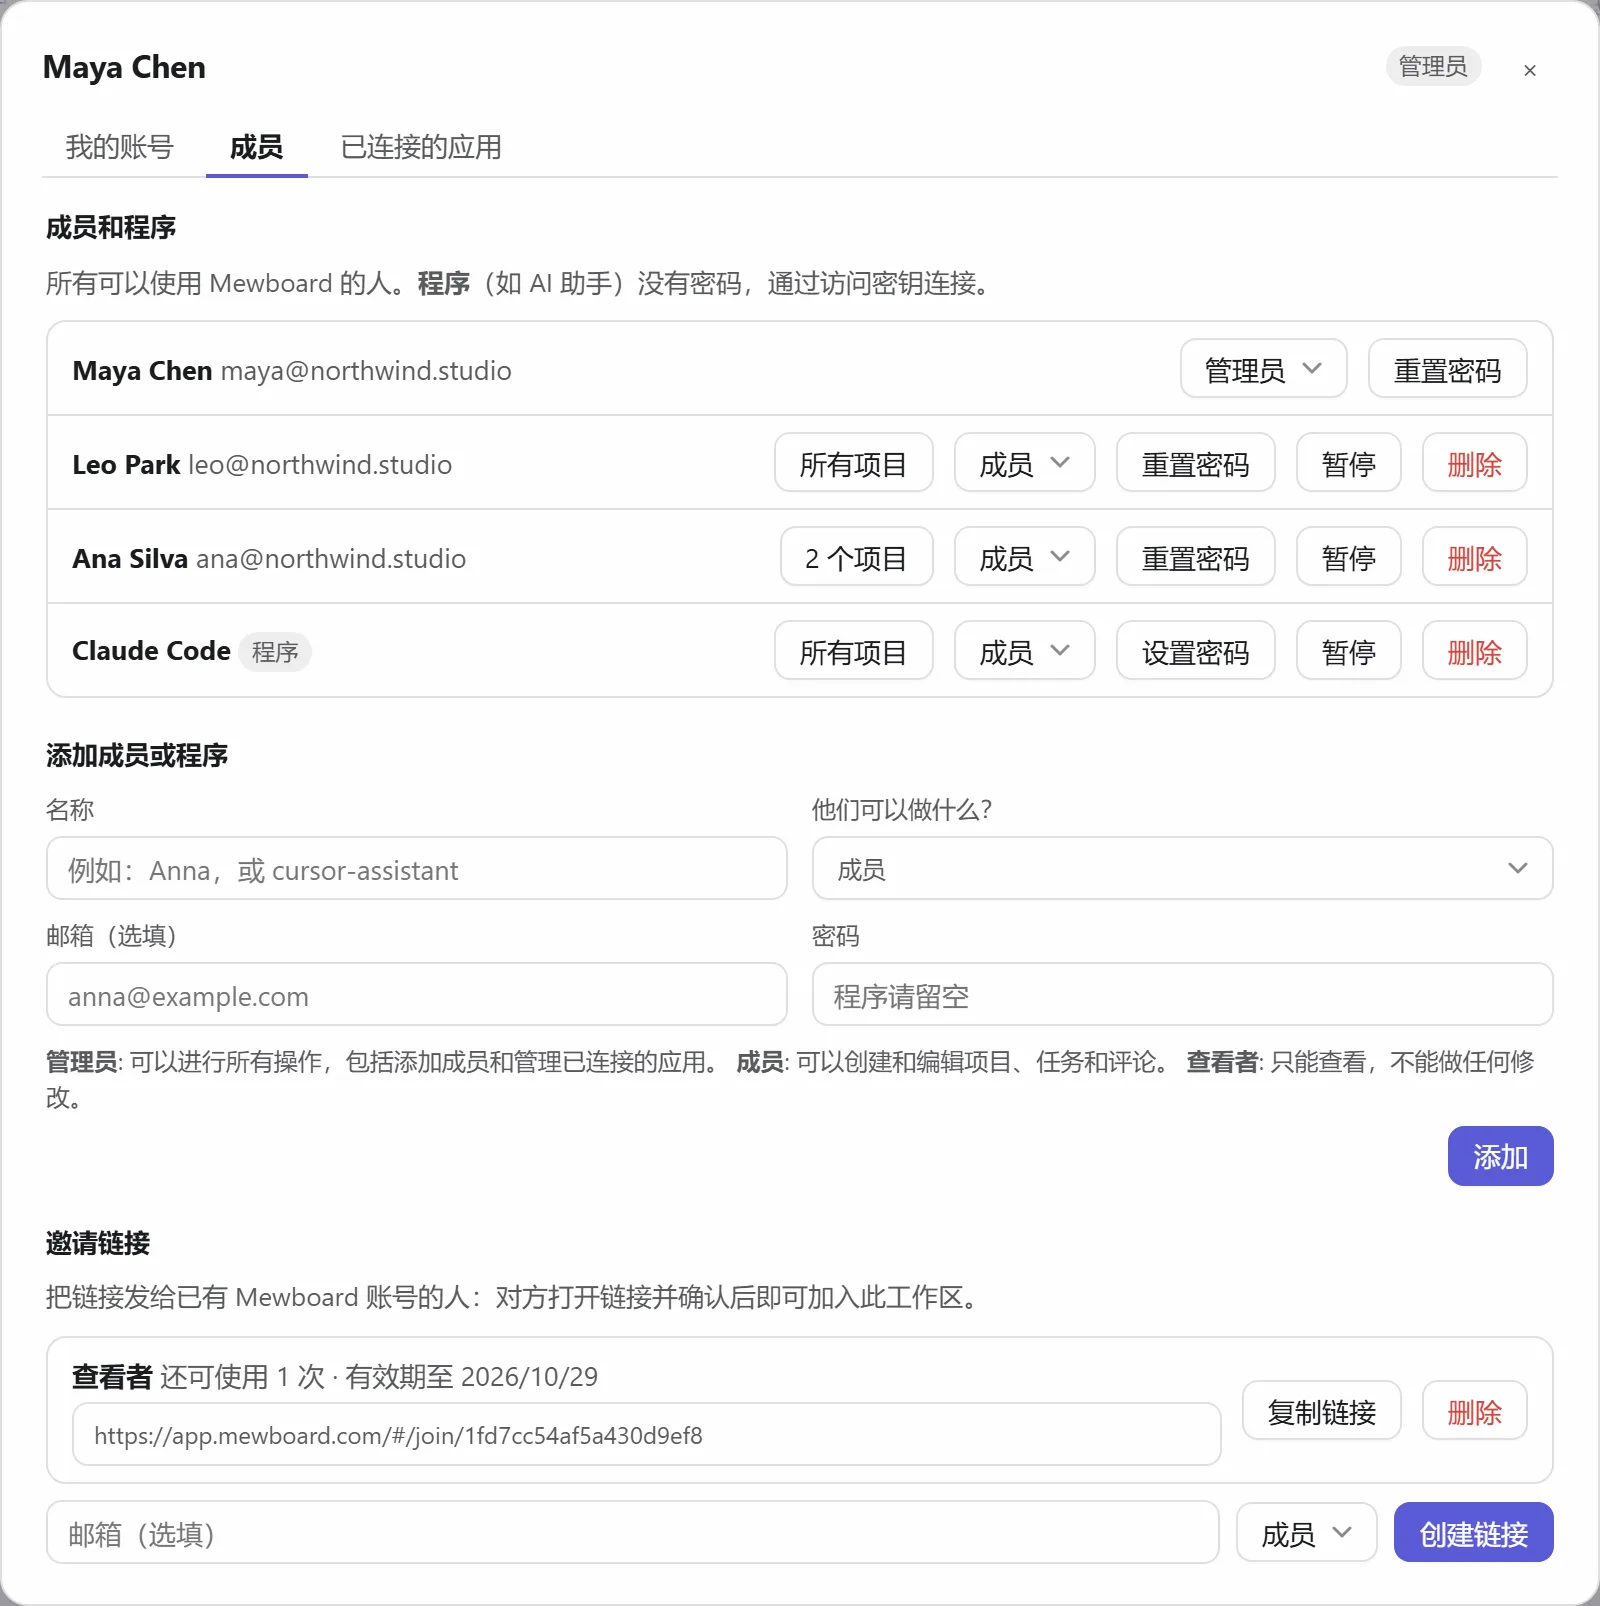Click the 有效期至 2026/10/29 text
The image size is (1600, 1606).
coord(471,1377)
